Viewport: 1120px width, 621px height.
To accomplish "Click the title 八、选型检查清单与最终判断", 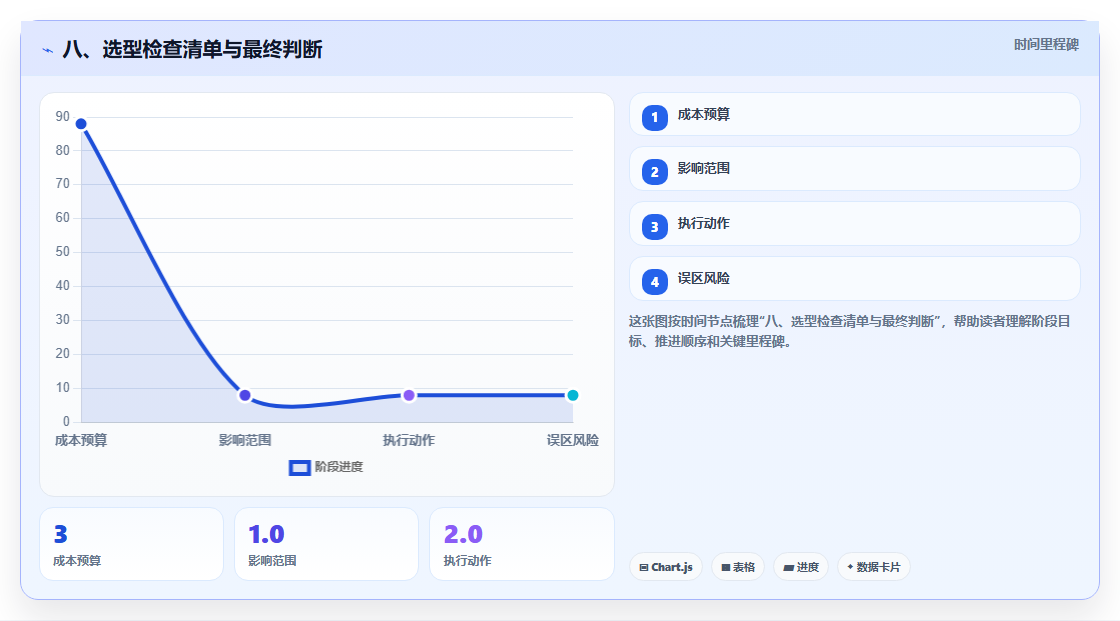I will click(192, 49).
